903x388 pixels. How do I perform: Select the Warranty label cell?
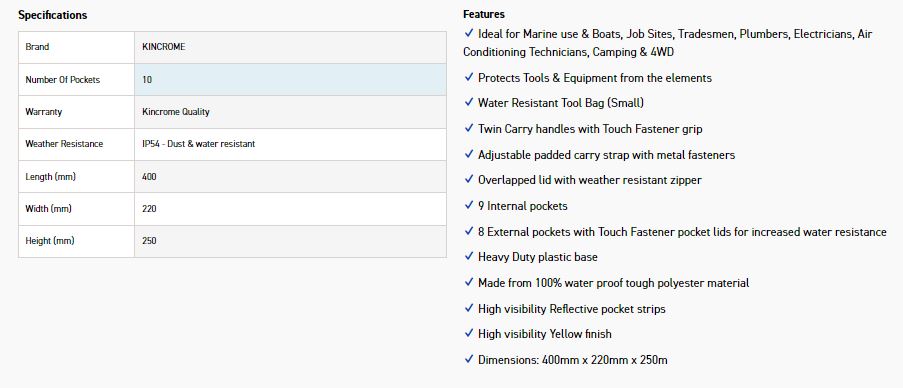77,112
